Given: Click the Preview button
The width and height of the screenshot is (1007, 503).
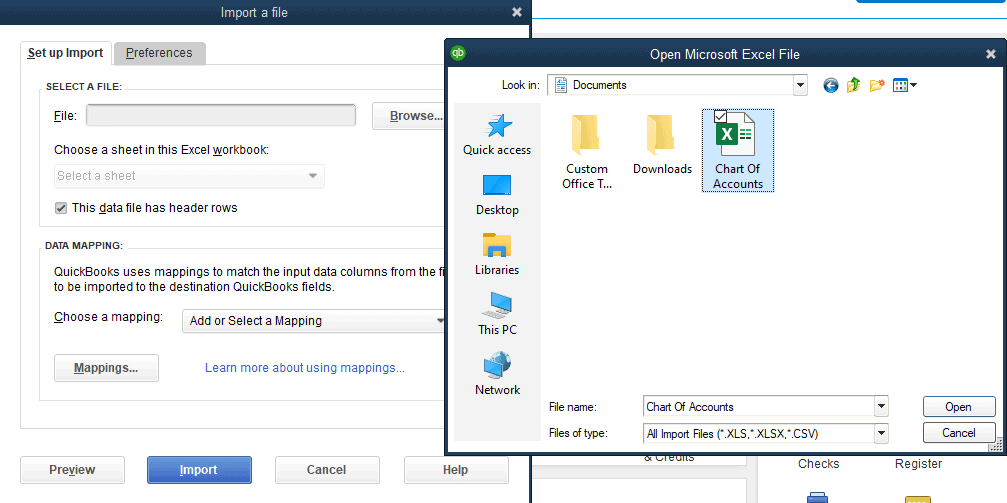Looking at the screenshot, I should (x=73, y=470).
